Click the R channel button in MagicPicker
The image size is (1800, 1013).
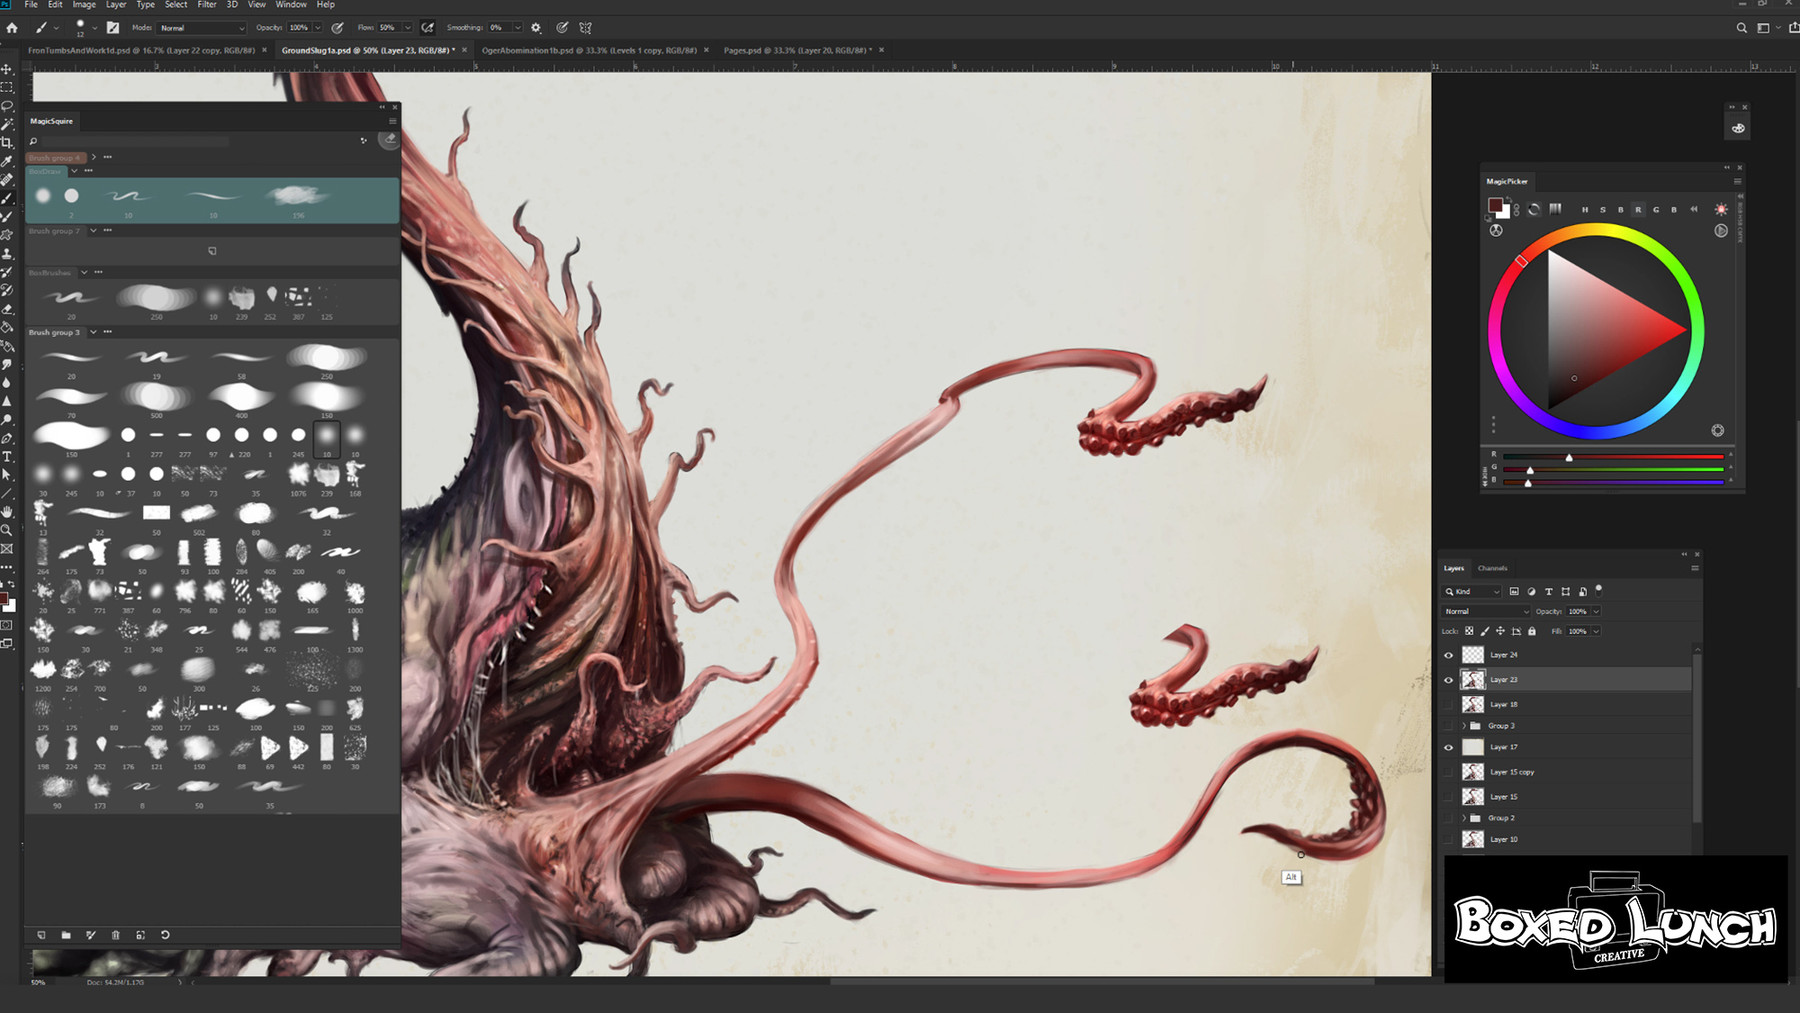point(1639,209)
